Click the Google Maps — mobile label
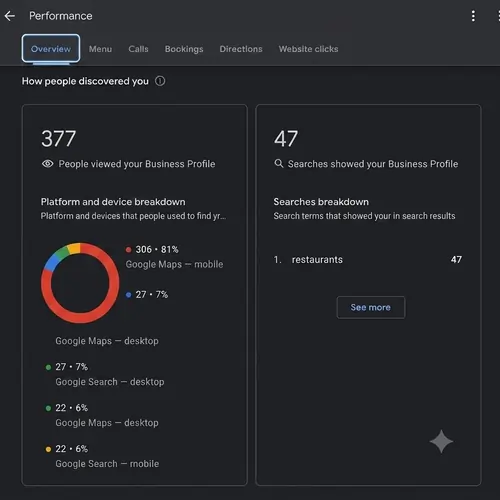Image resolution: width=500 pixels, height=500 pixels. 174,264
